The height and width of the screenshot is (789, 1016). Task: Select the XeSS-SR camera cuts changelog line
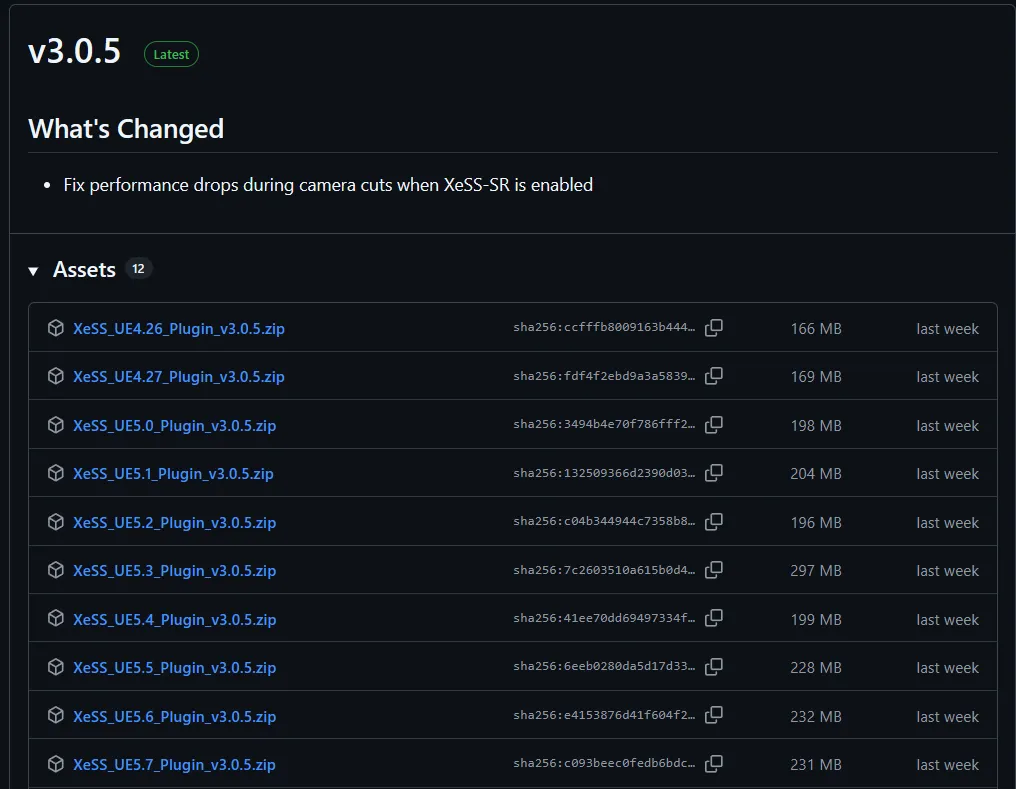[x=328, y=185]
